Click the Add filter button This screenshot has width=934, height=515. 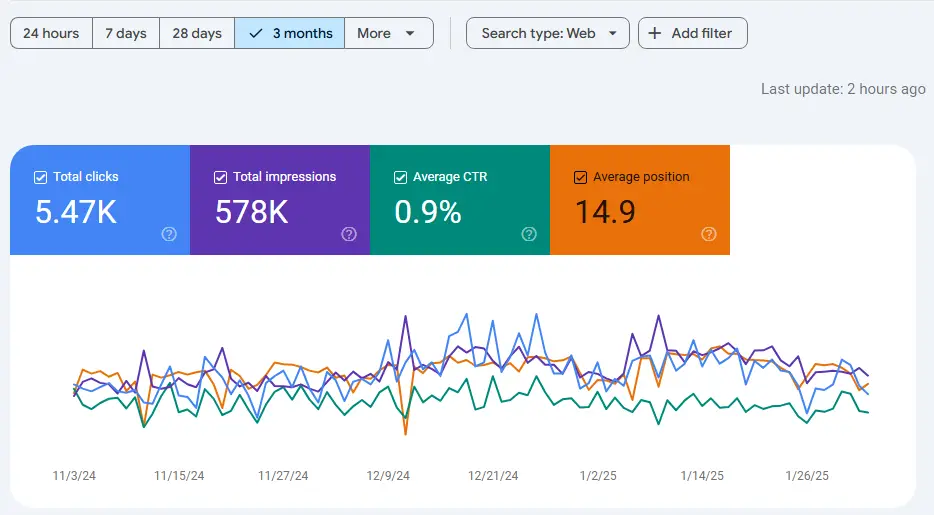(692, 33)
